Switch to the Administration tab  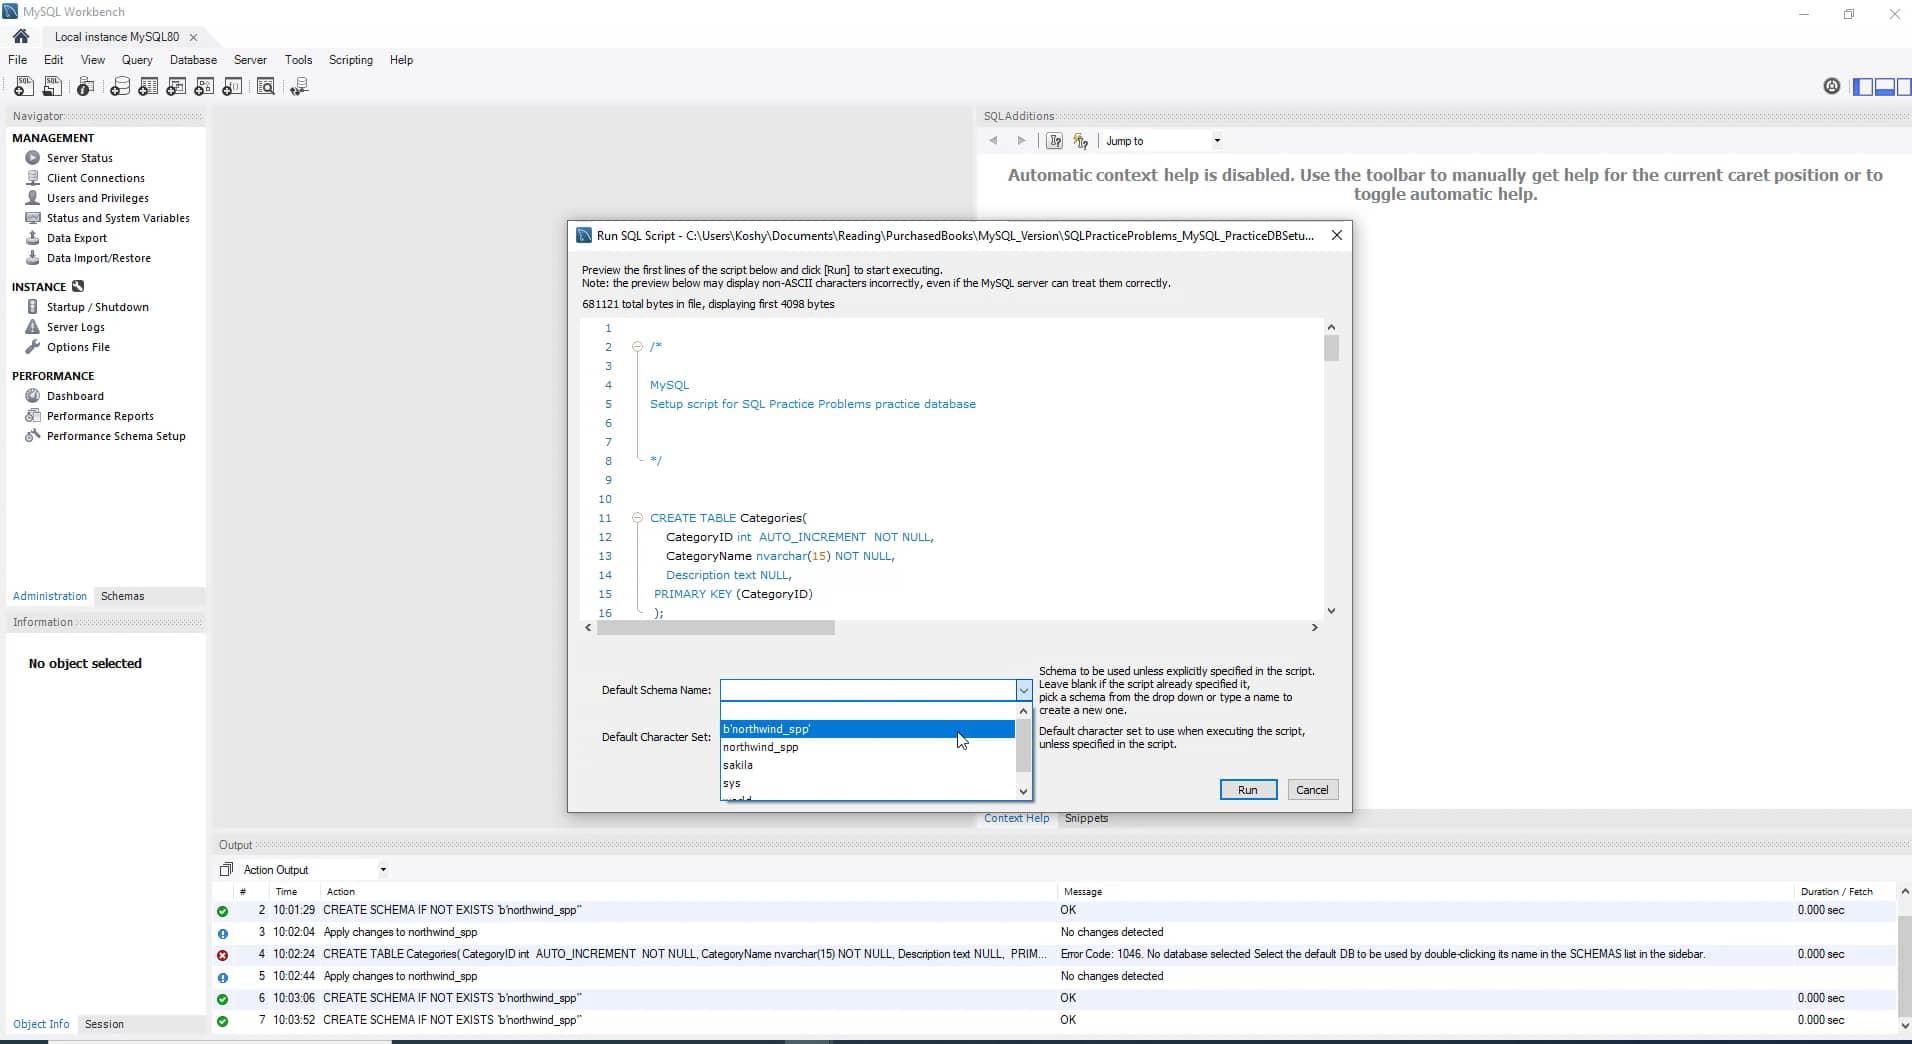coord(50,596)
